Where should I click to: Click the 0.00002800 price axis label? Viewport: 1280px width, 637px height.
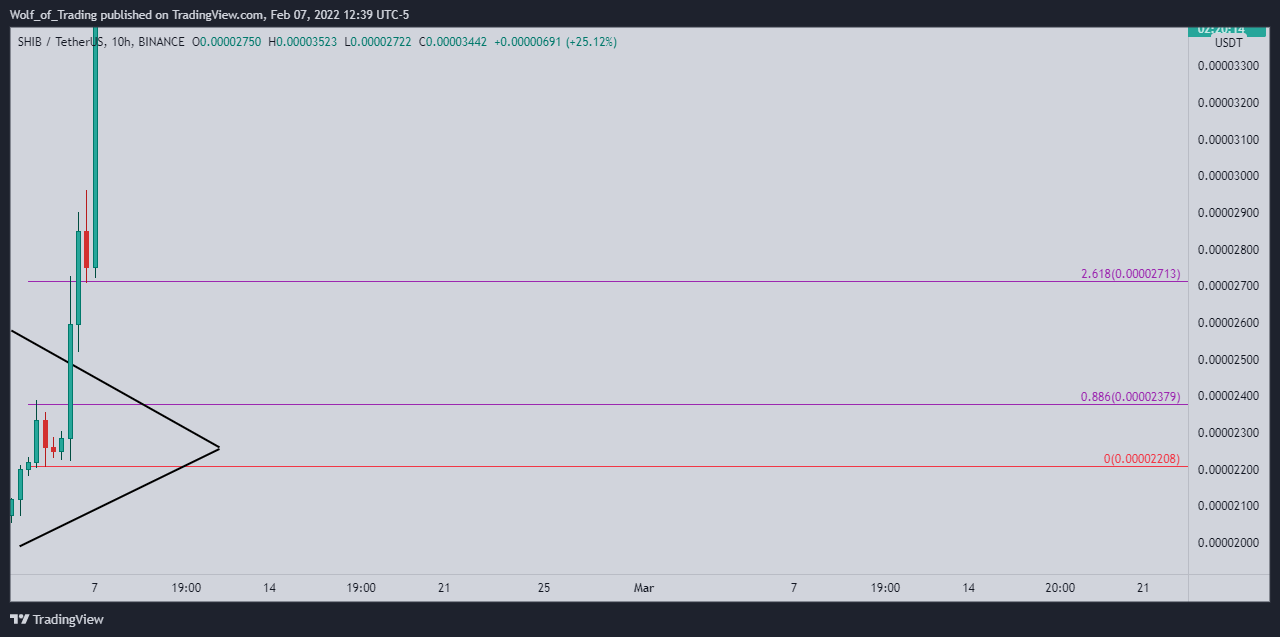tap(1228, 249)
